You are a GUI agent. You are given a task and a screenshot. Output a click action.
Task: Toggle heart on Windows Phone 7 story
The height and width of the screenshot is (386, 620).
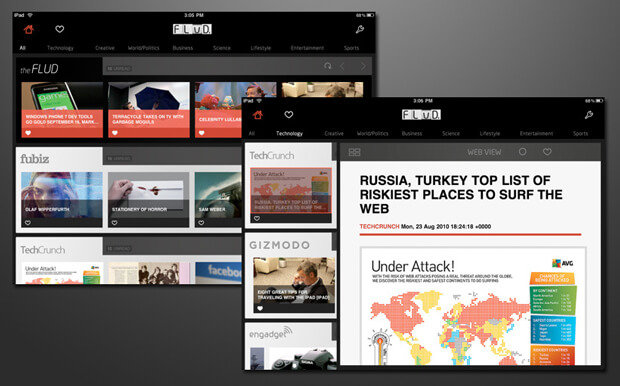[x=28, y=133]
